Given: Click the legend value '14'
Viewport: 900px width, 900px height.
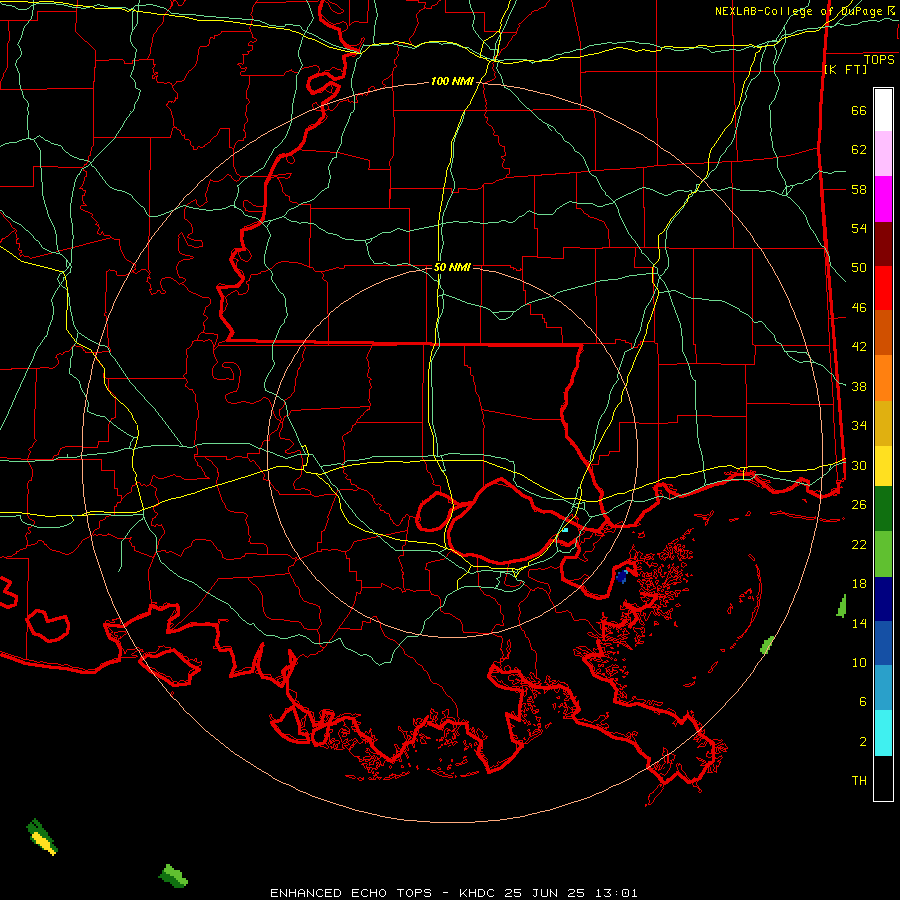Looking at the screenshot, I should [x=859, y=623].
